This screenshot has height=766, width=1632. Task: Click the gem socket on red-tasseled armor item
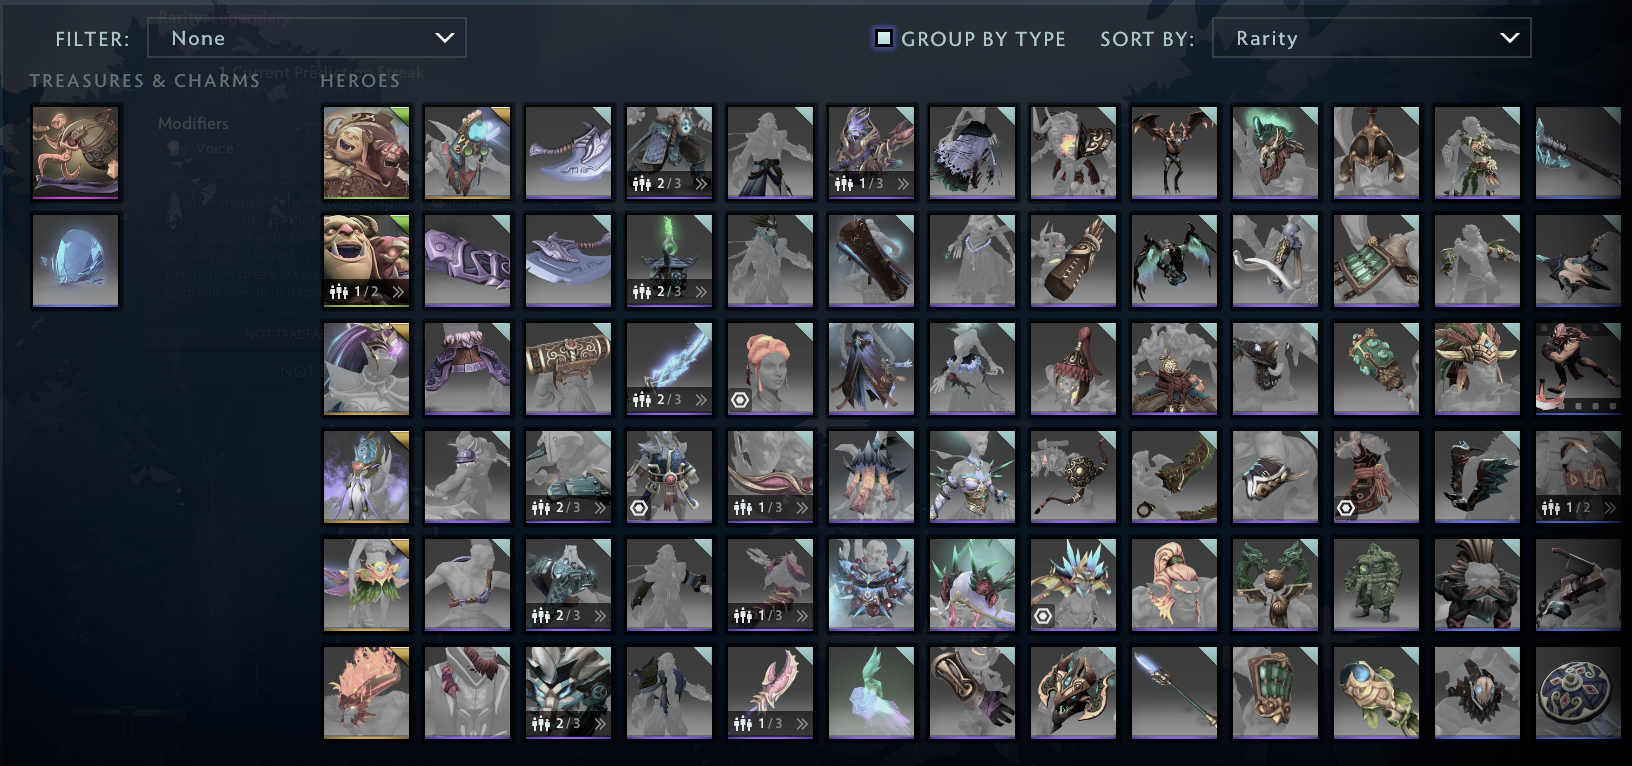point(1346,508)
